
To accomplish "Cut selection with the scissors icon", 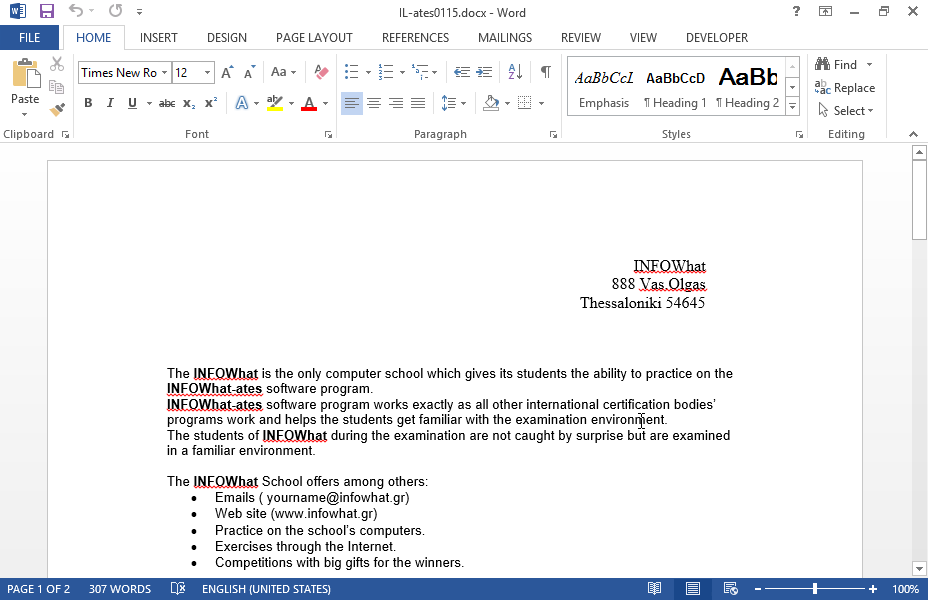I will [x=57, y=64].
